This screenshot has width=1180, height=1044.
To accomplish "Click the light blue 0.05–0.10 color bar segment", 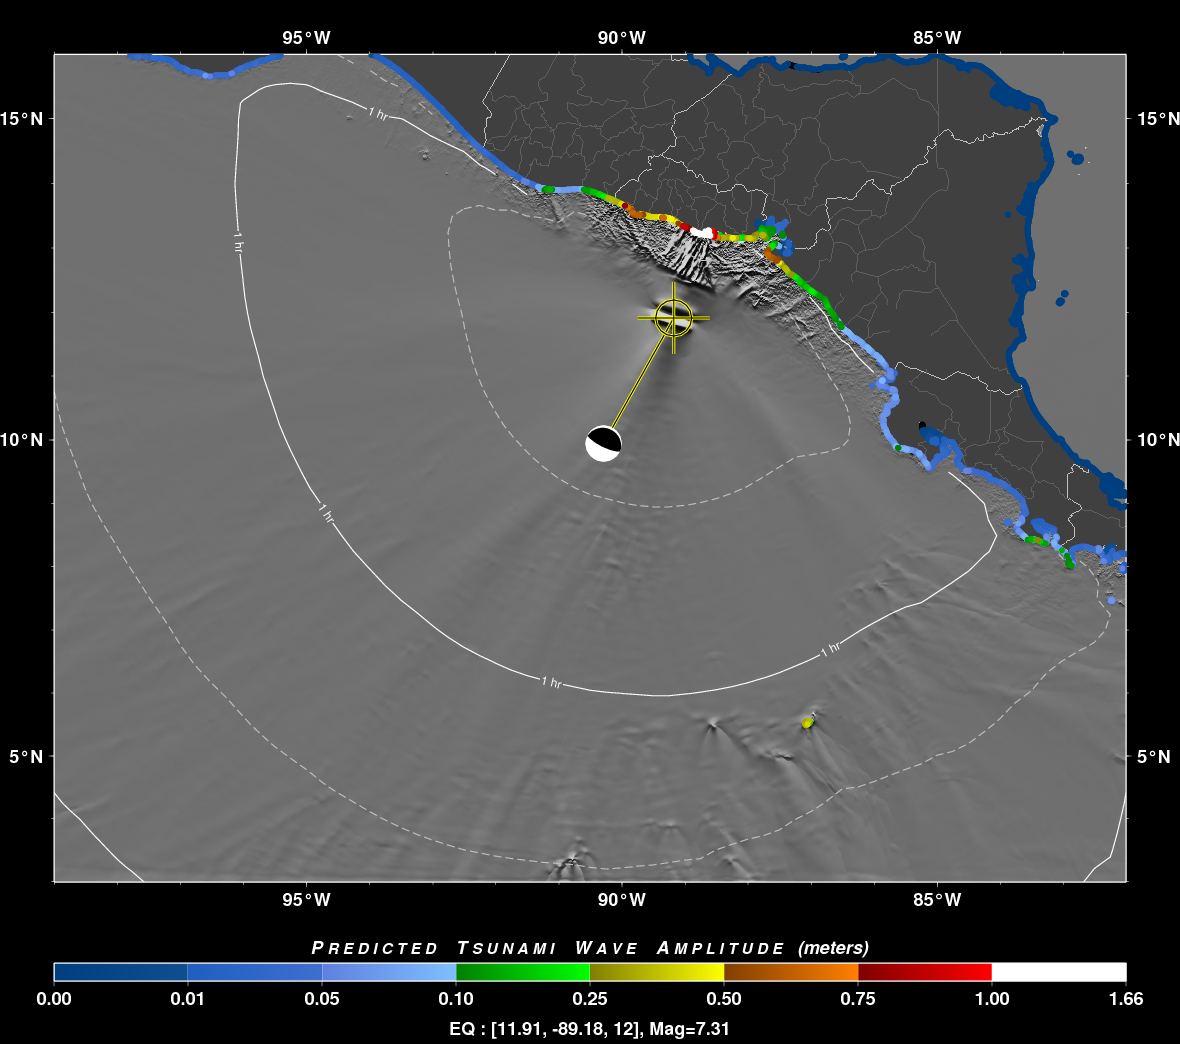I will 389,972.
